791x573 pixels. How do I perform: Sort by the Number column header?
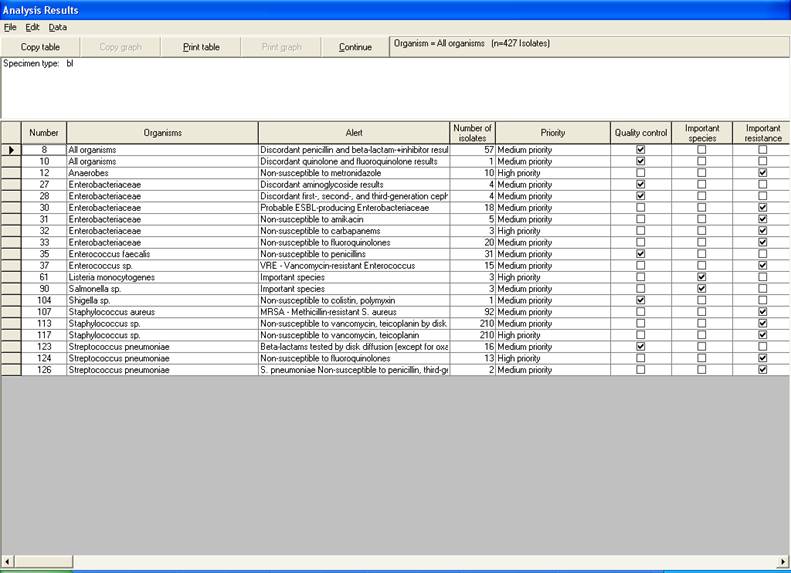click(44, 133)
